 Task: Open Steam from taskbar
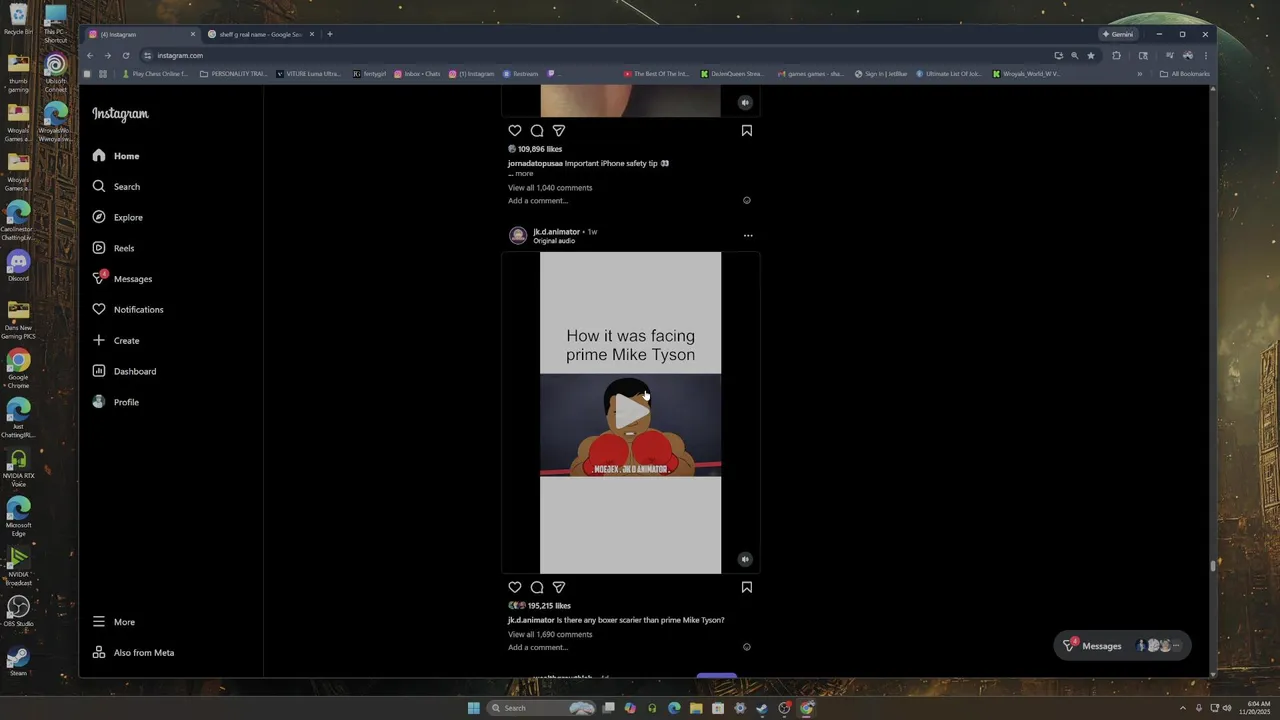tap(762, 708)
